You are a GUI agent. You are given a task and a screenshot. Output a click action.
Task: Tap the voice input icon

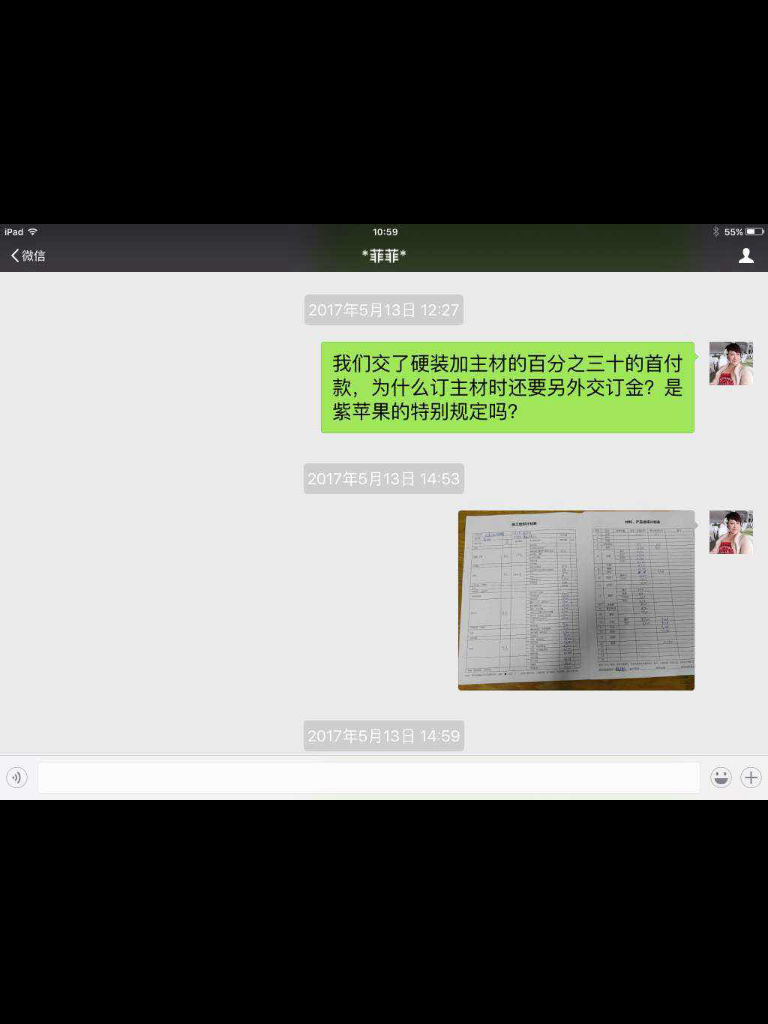click(17, 777)
